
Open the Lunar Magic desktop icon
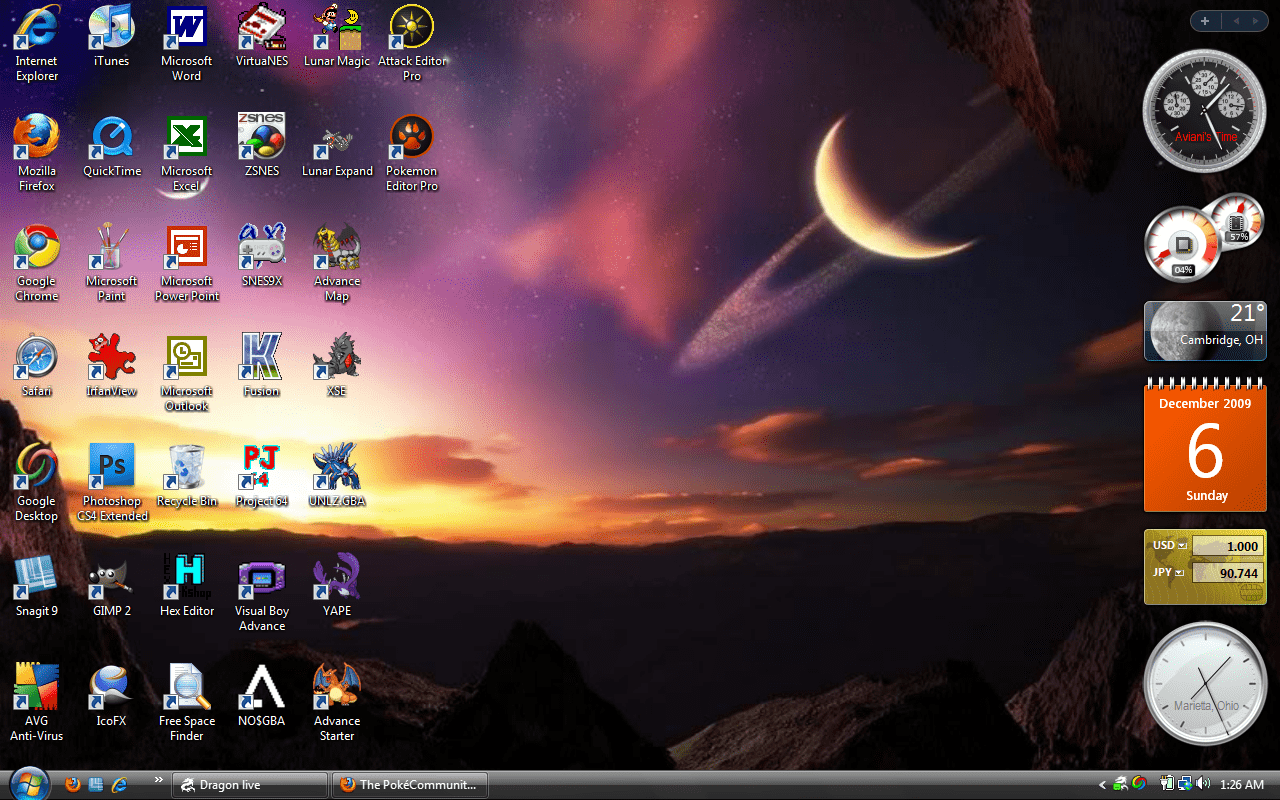(337, 36)
